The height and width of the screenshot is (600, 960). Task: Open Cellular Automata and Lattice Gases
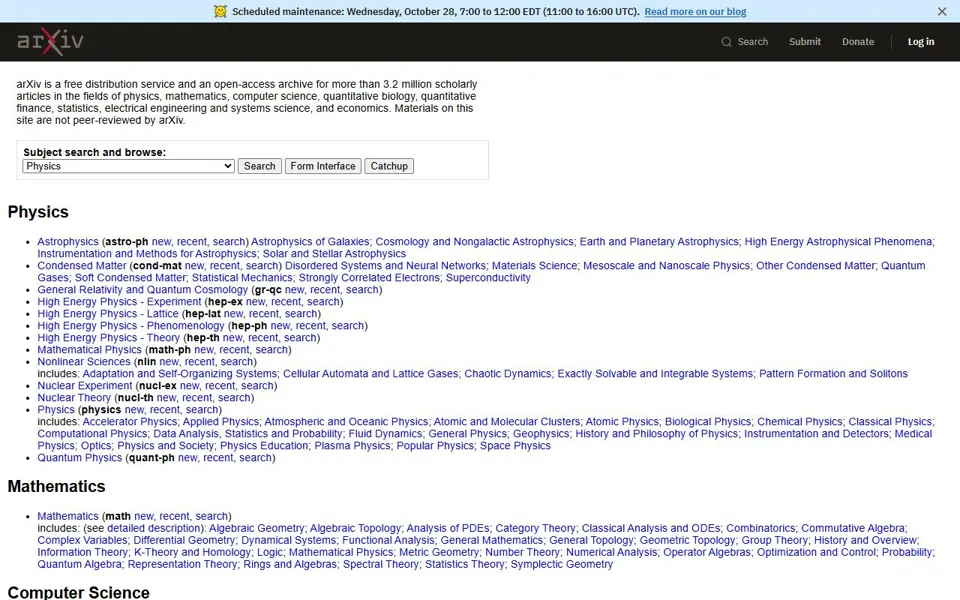tap(370, 373)
